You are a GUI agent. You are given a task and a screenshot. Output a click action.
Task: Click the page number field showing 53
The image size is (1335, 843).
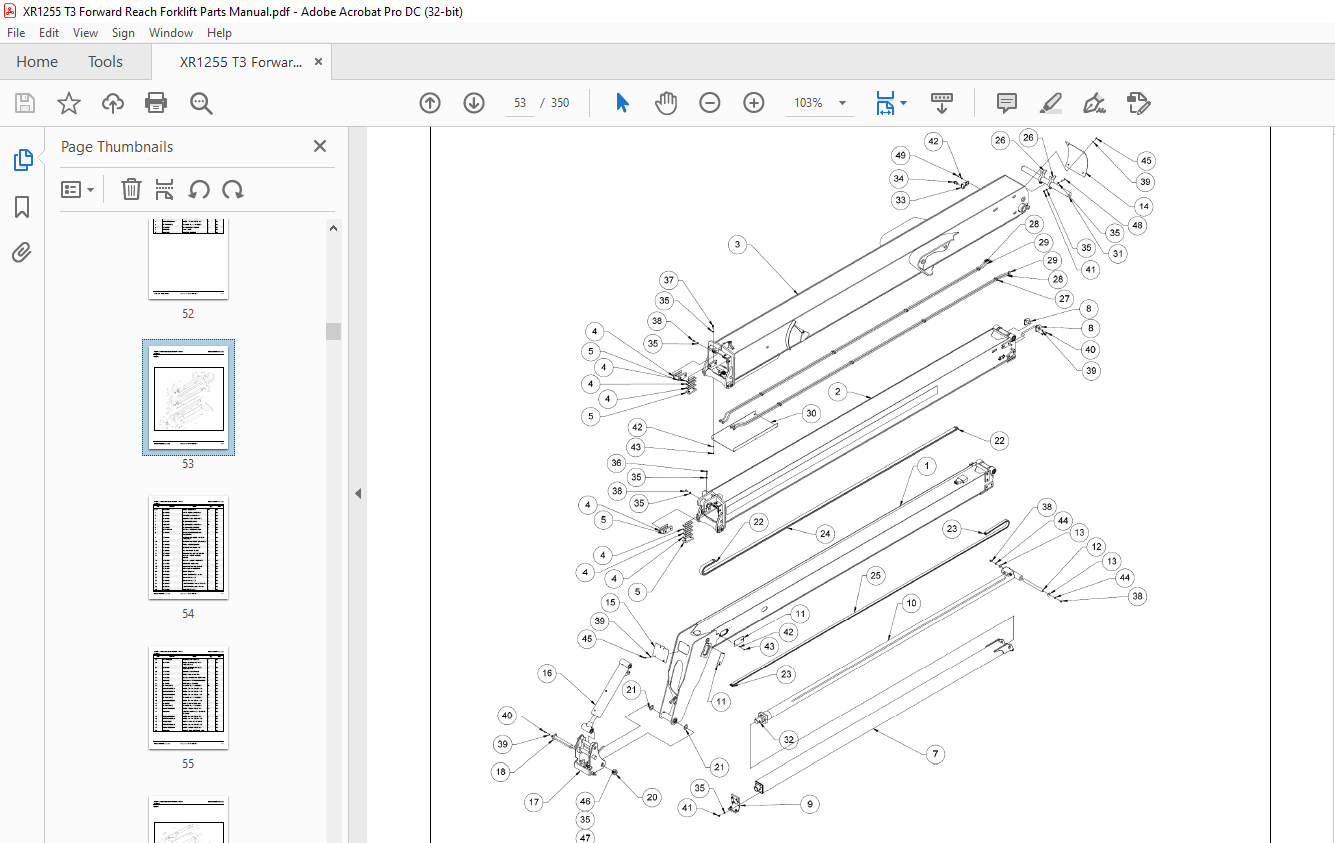coord(520,103)
